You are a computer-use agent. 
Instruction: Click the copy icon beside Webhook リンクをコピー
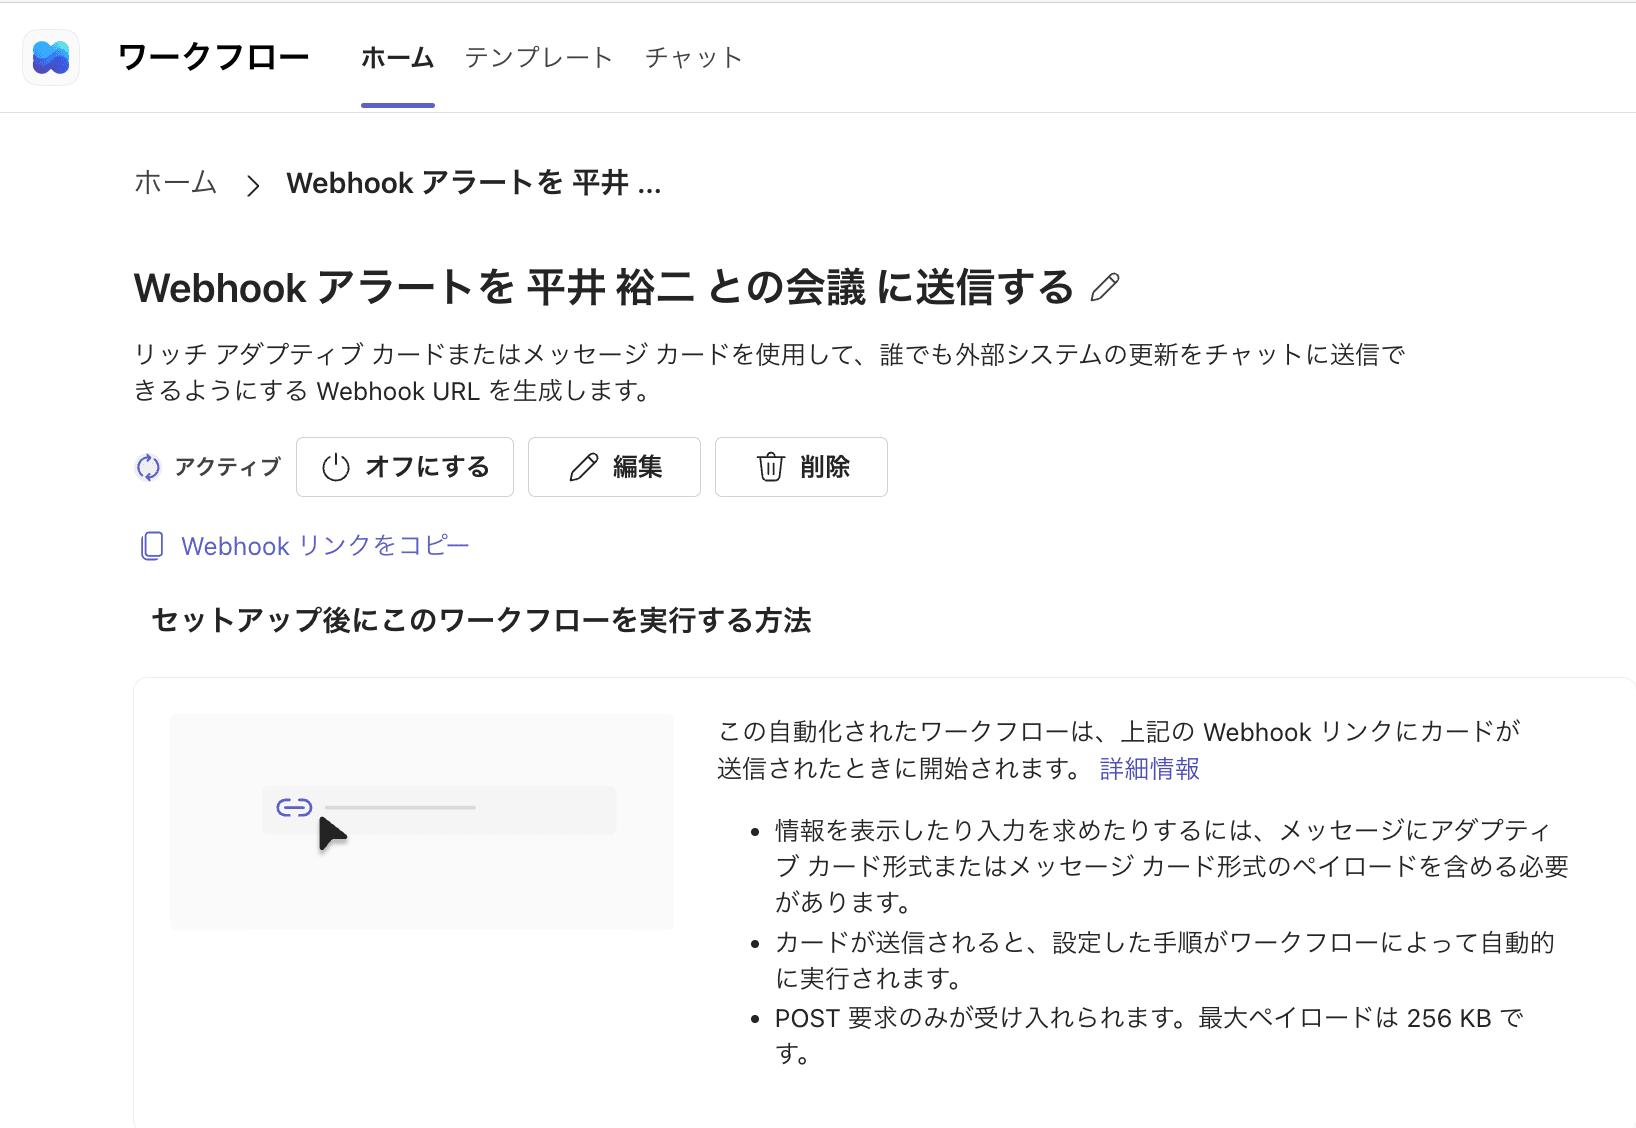pos(152,546)
